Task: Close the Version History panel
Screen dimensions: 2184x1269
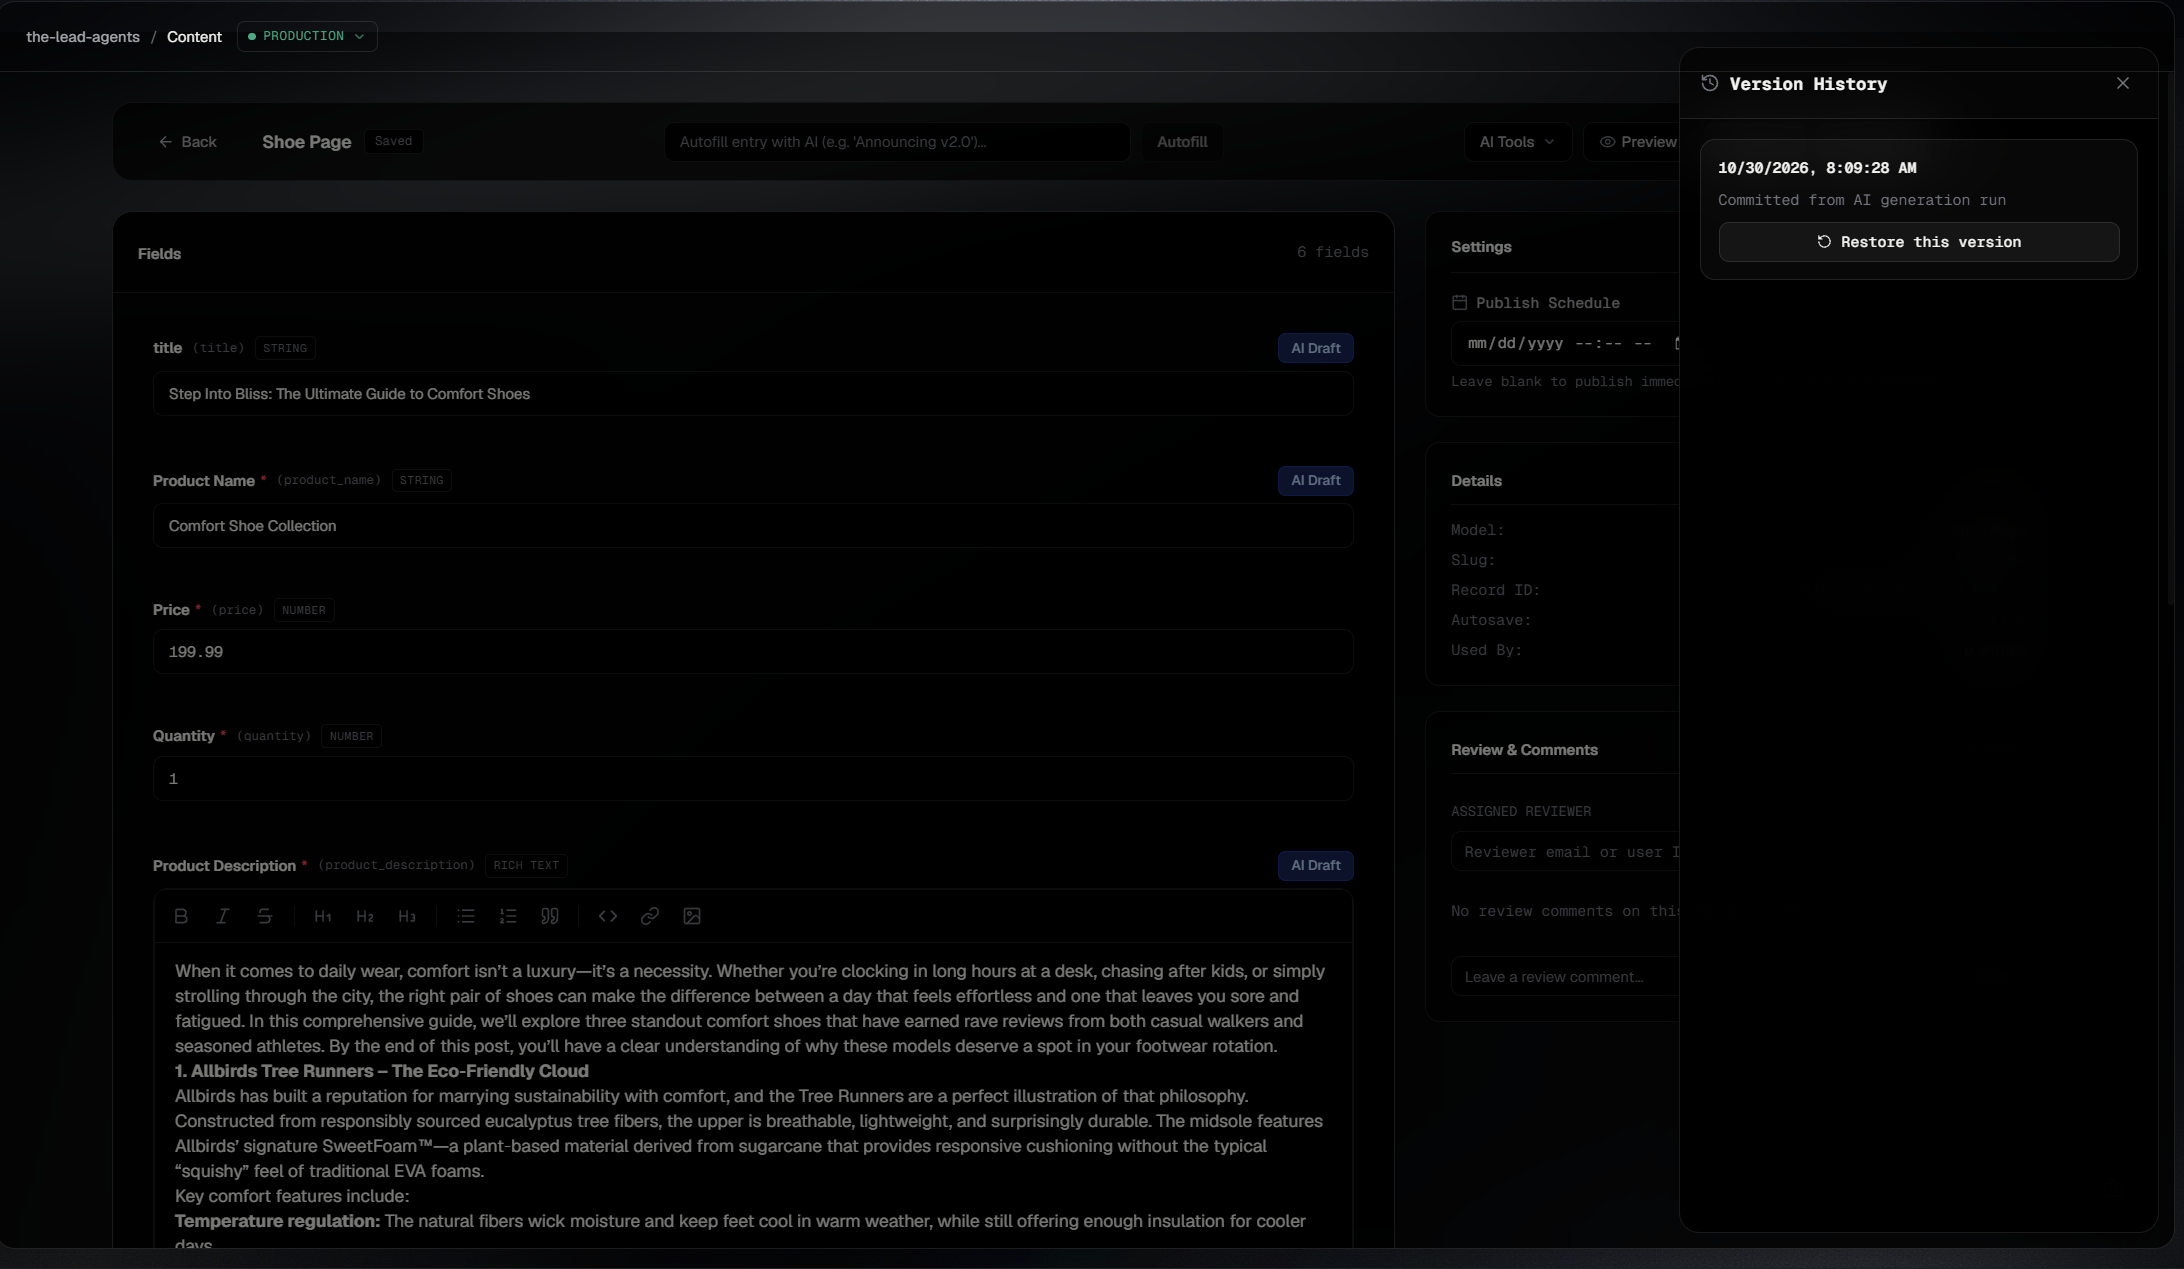Action: click(2123, 83)
